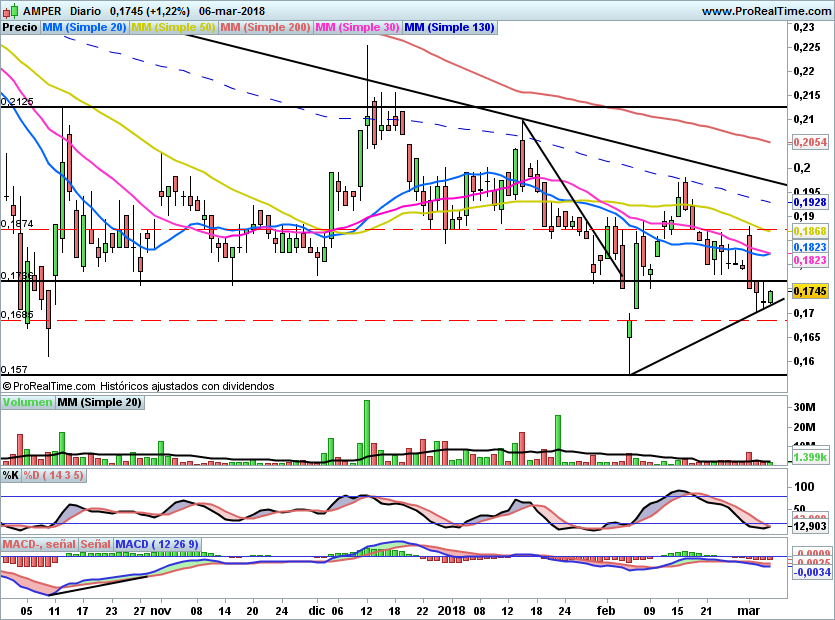Click the yellow 0,1745 current price tag

809,291
